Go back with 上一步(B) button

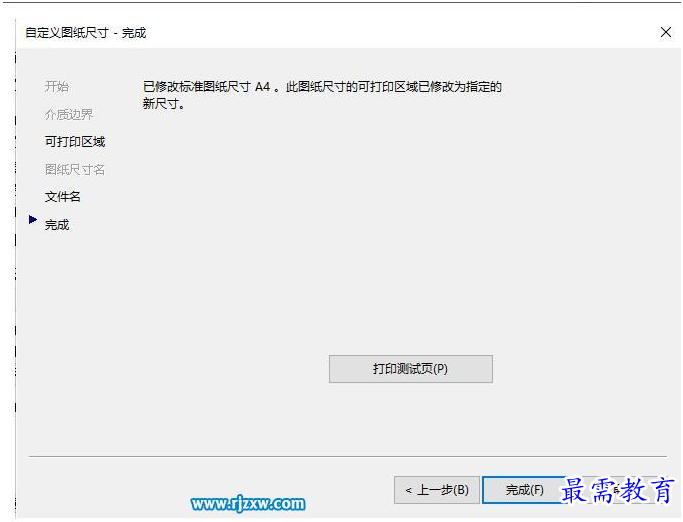[x=436, y=490]
